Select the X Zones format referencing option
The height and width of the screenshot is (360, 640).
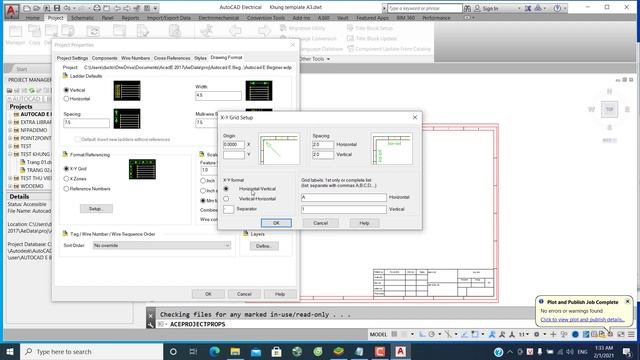point(66,179)
